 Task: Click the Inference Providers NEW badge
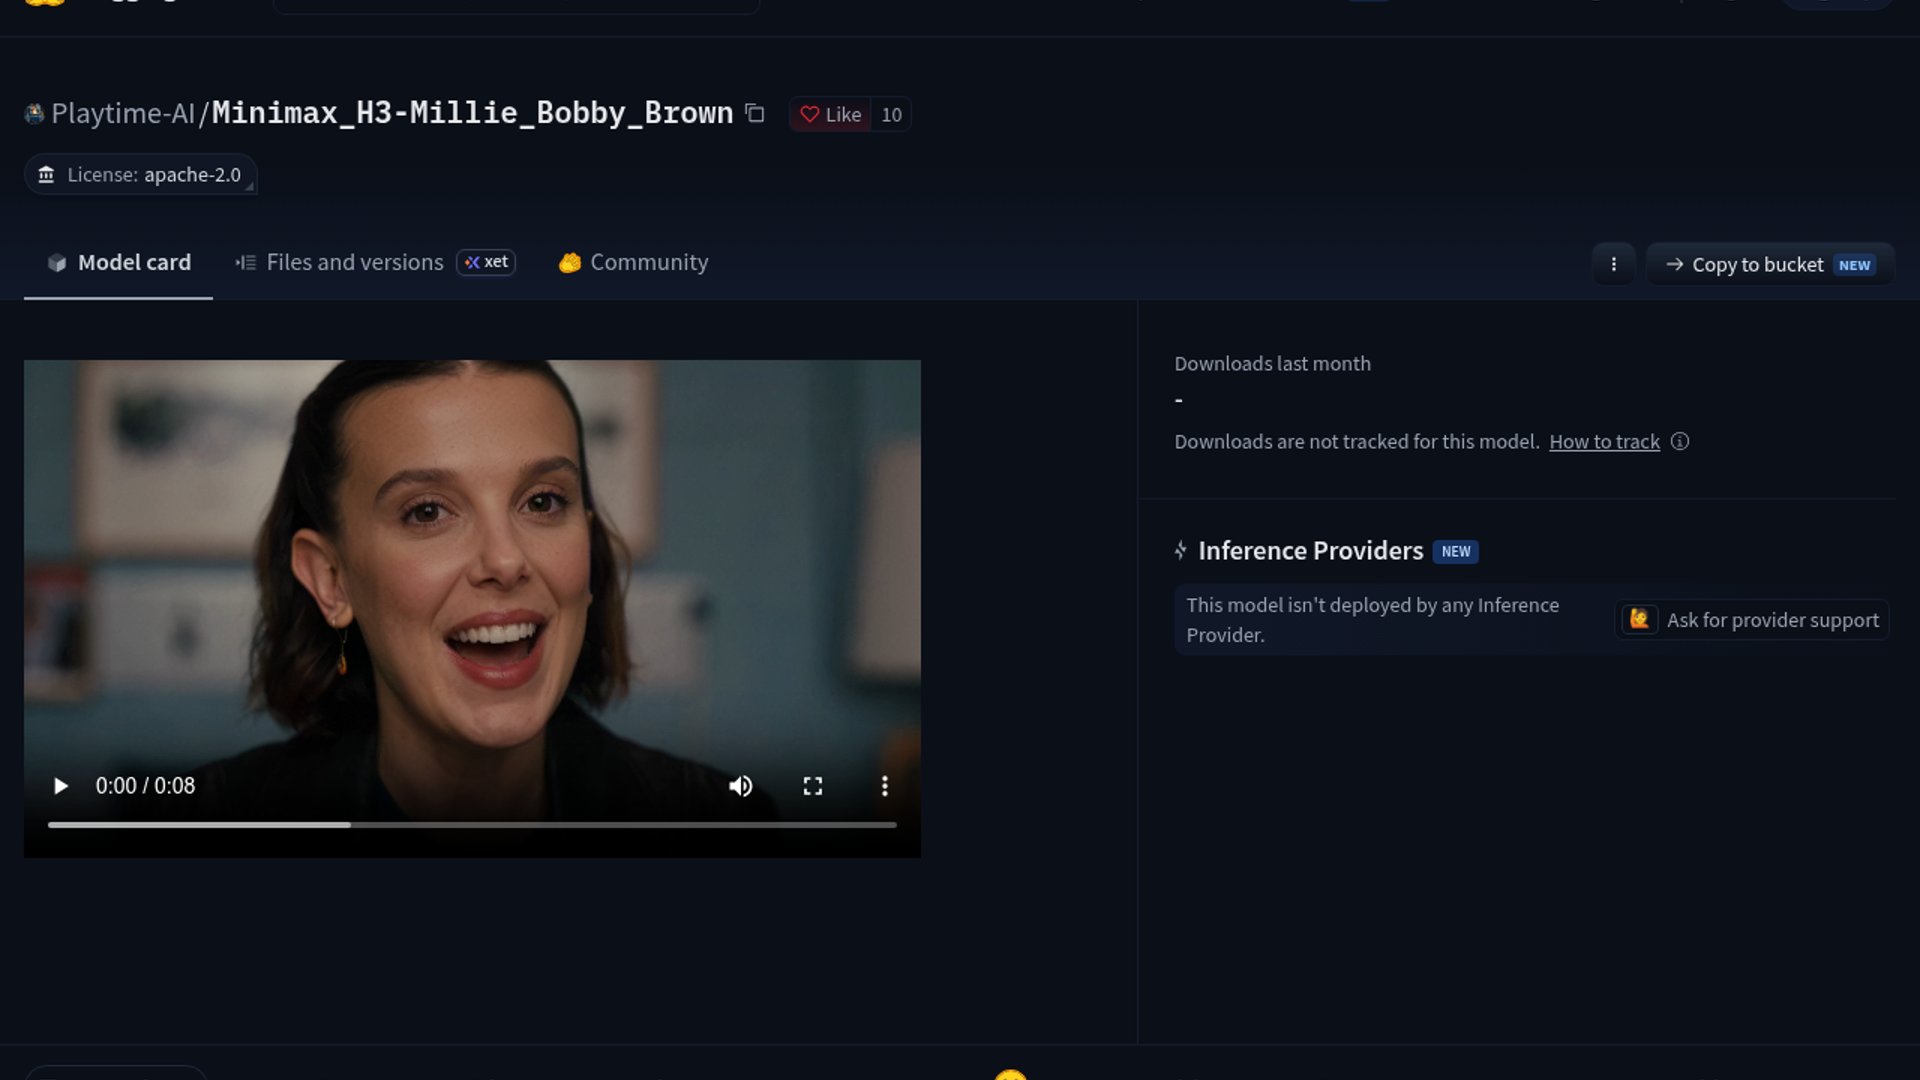1455,552
